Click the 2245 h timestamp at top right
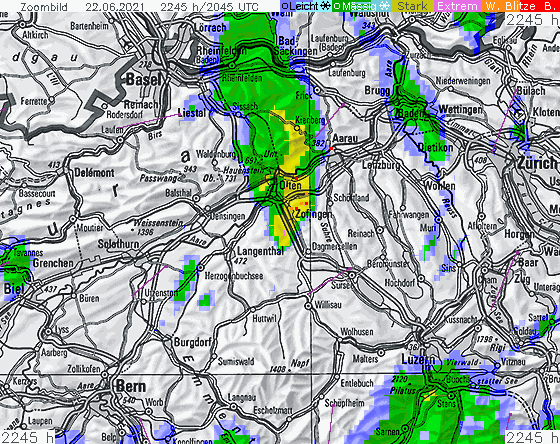 [532, 20]
